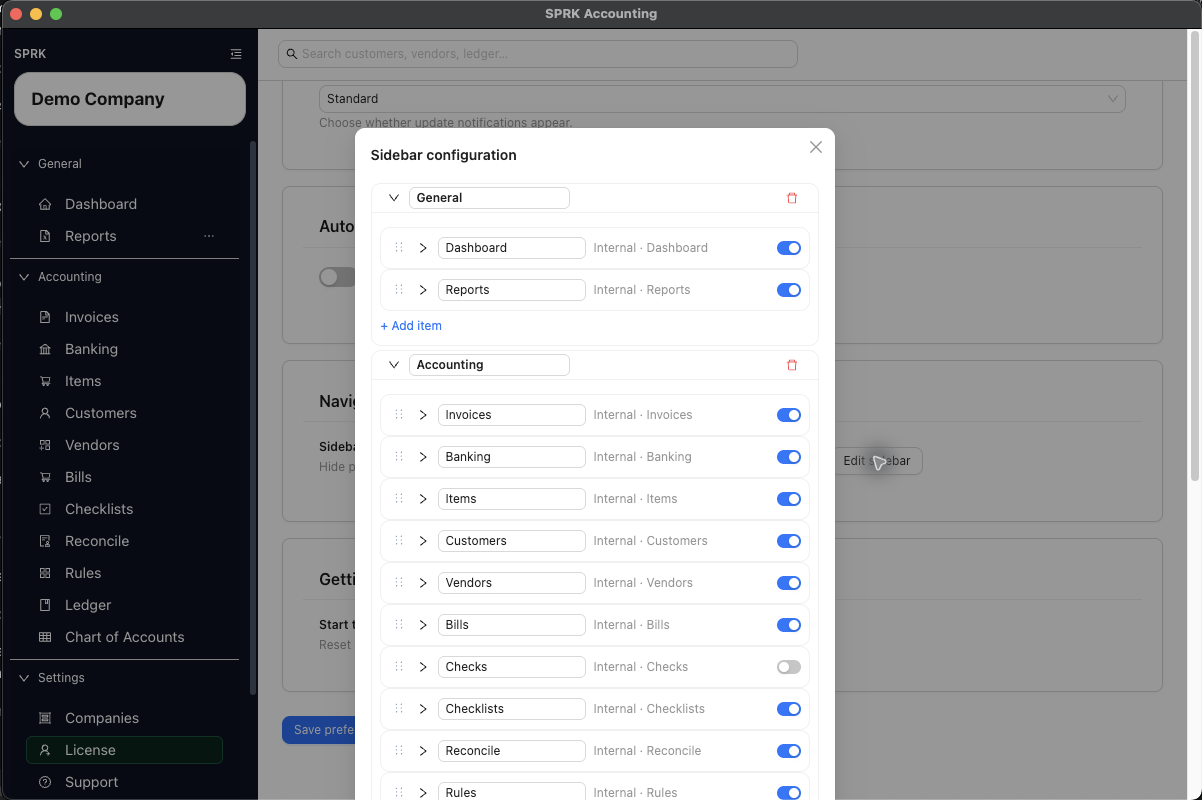Image resolution: width=1202 pixels, height=800 pixels.
Task: Click the Save preferences button
Action: tap(319, 730)
